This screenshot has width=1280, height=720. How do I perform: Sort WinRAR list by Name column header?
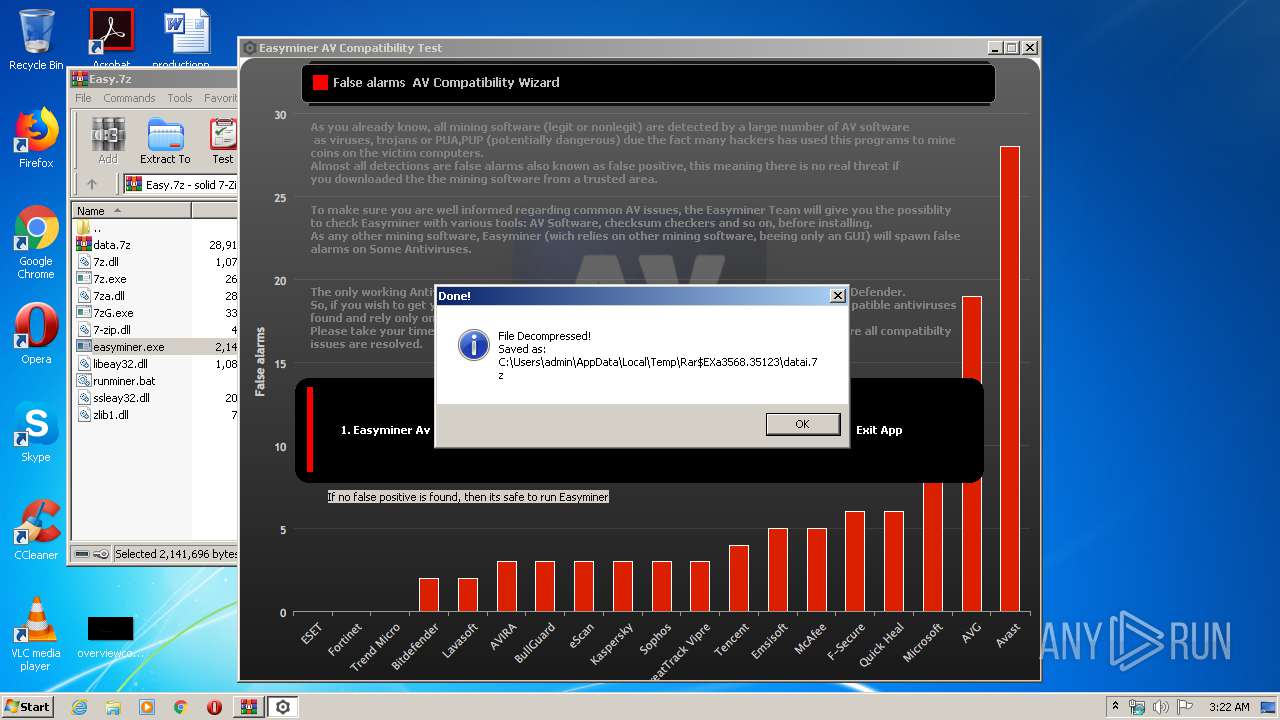tap(132, 211)
